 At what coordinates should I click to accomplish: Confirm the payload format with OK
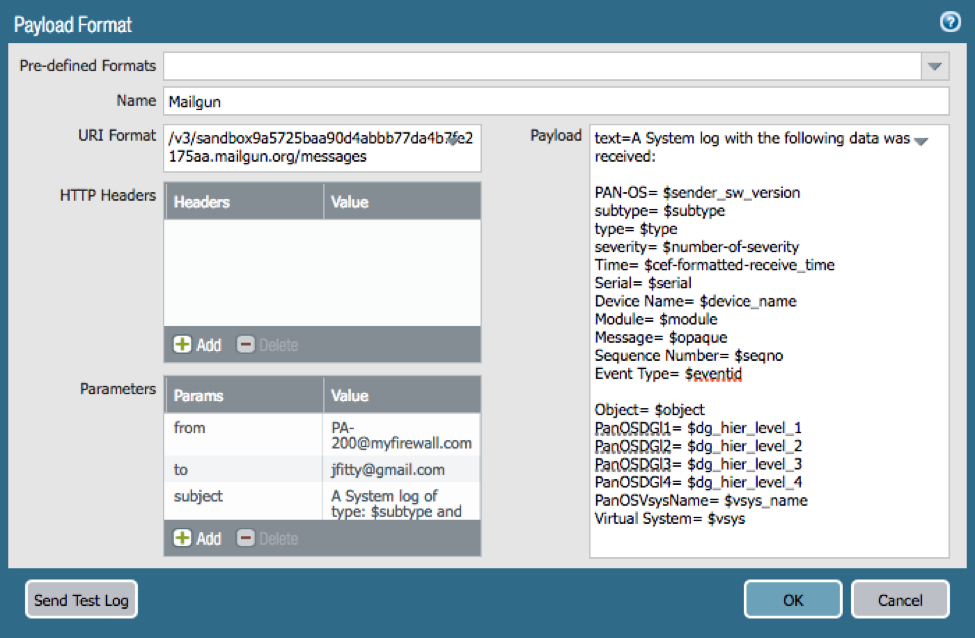792,600
